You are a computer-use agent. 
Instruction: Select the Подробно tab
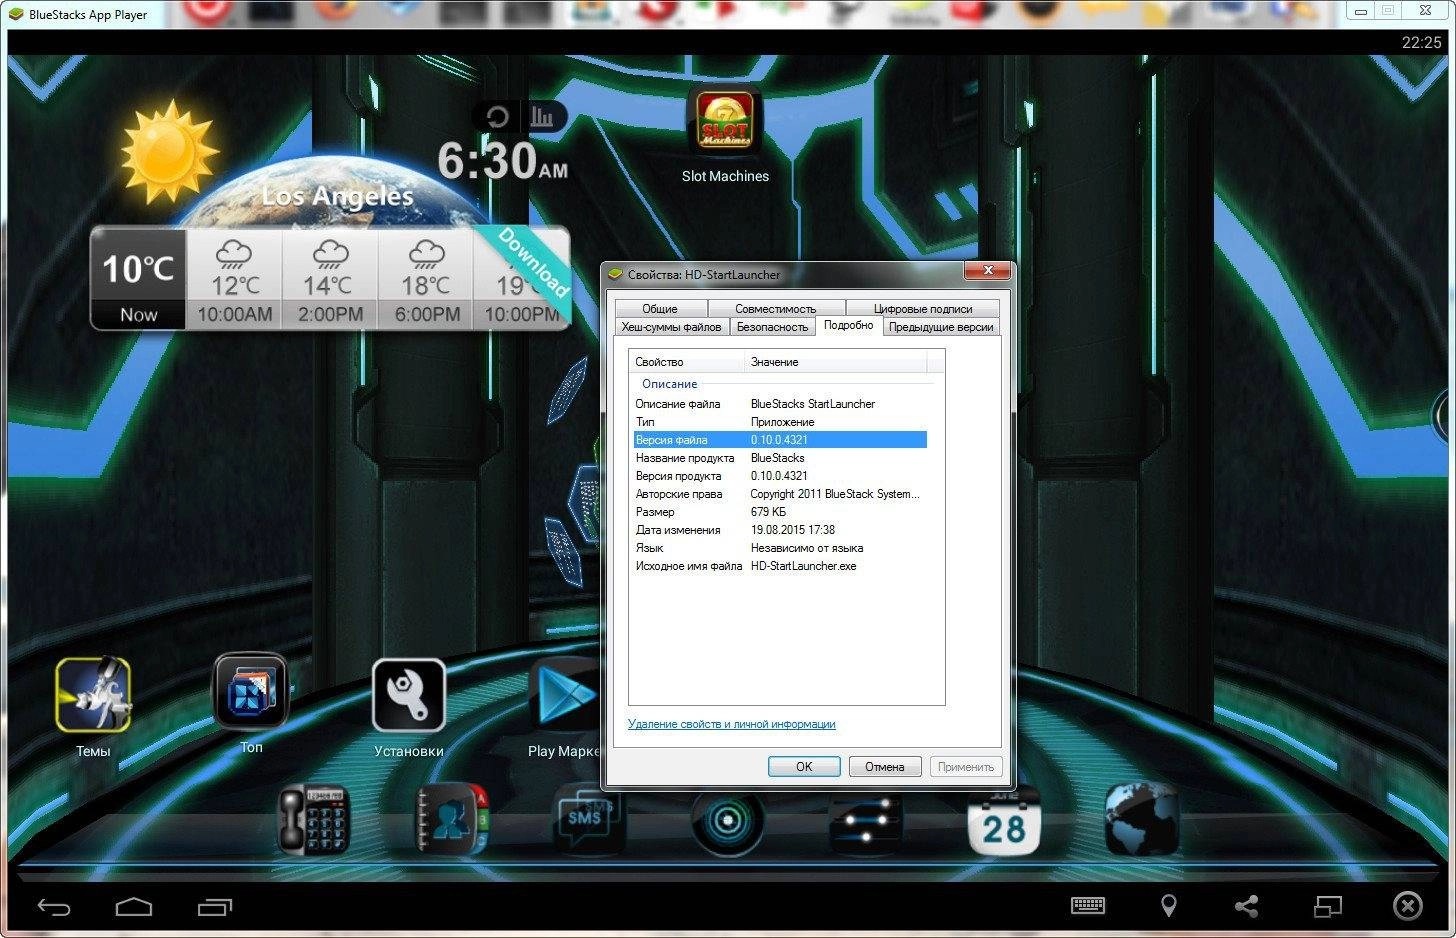pos(848,325)
